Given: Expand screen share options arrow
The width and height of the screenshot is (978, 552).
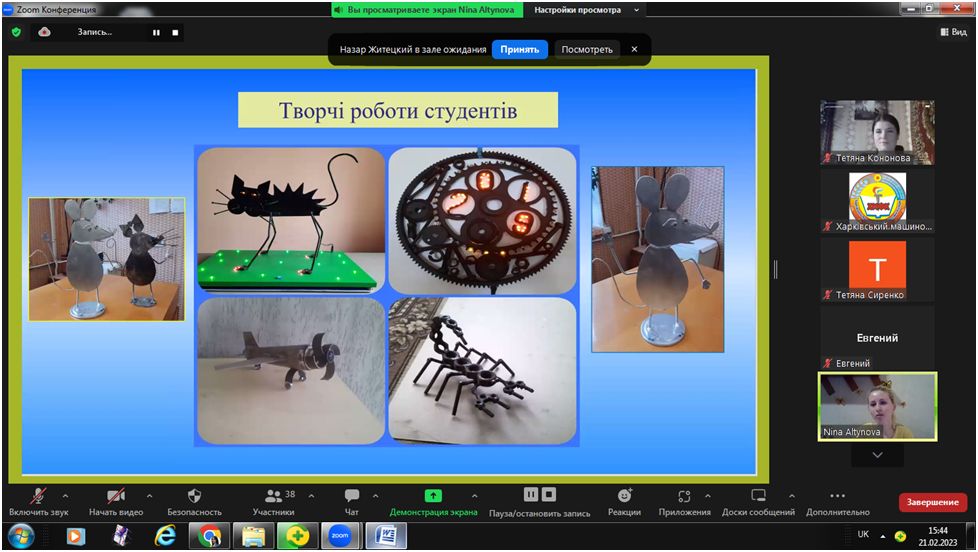Looking at the screenshot, I should point(475,496).
